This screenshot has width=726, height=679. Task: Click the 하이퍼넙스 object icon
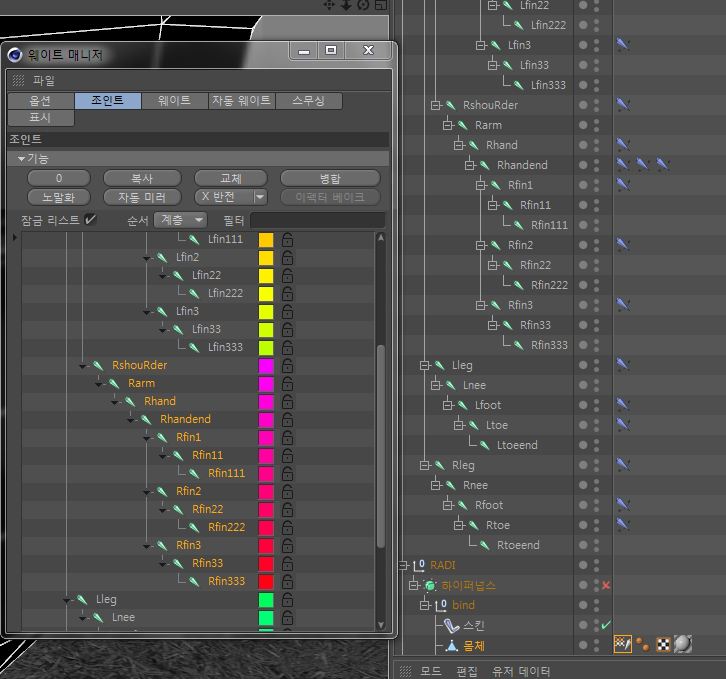[x=430, y=585]
